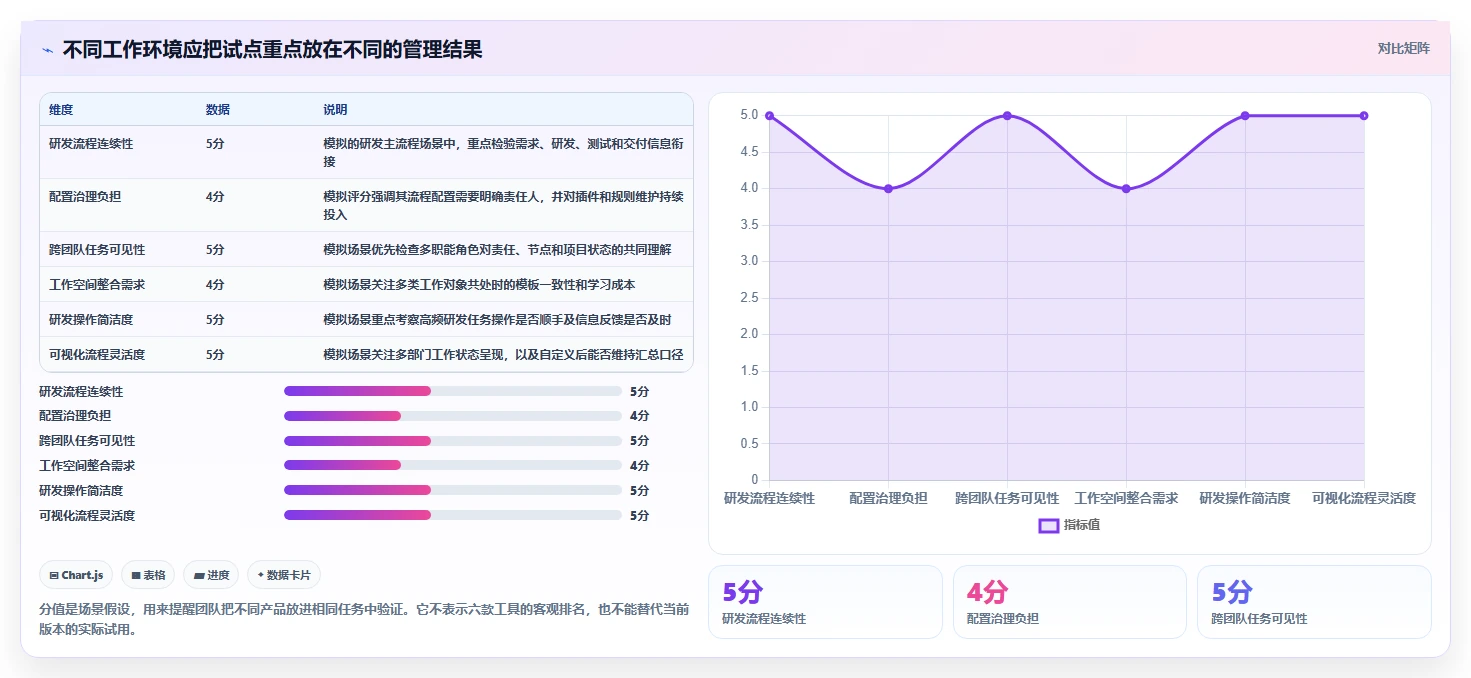Select the 研发流程连续性 cell in the table
This screenshot has width=1471, height=678.
[91, 144]
